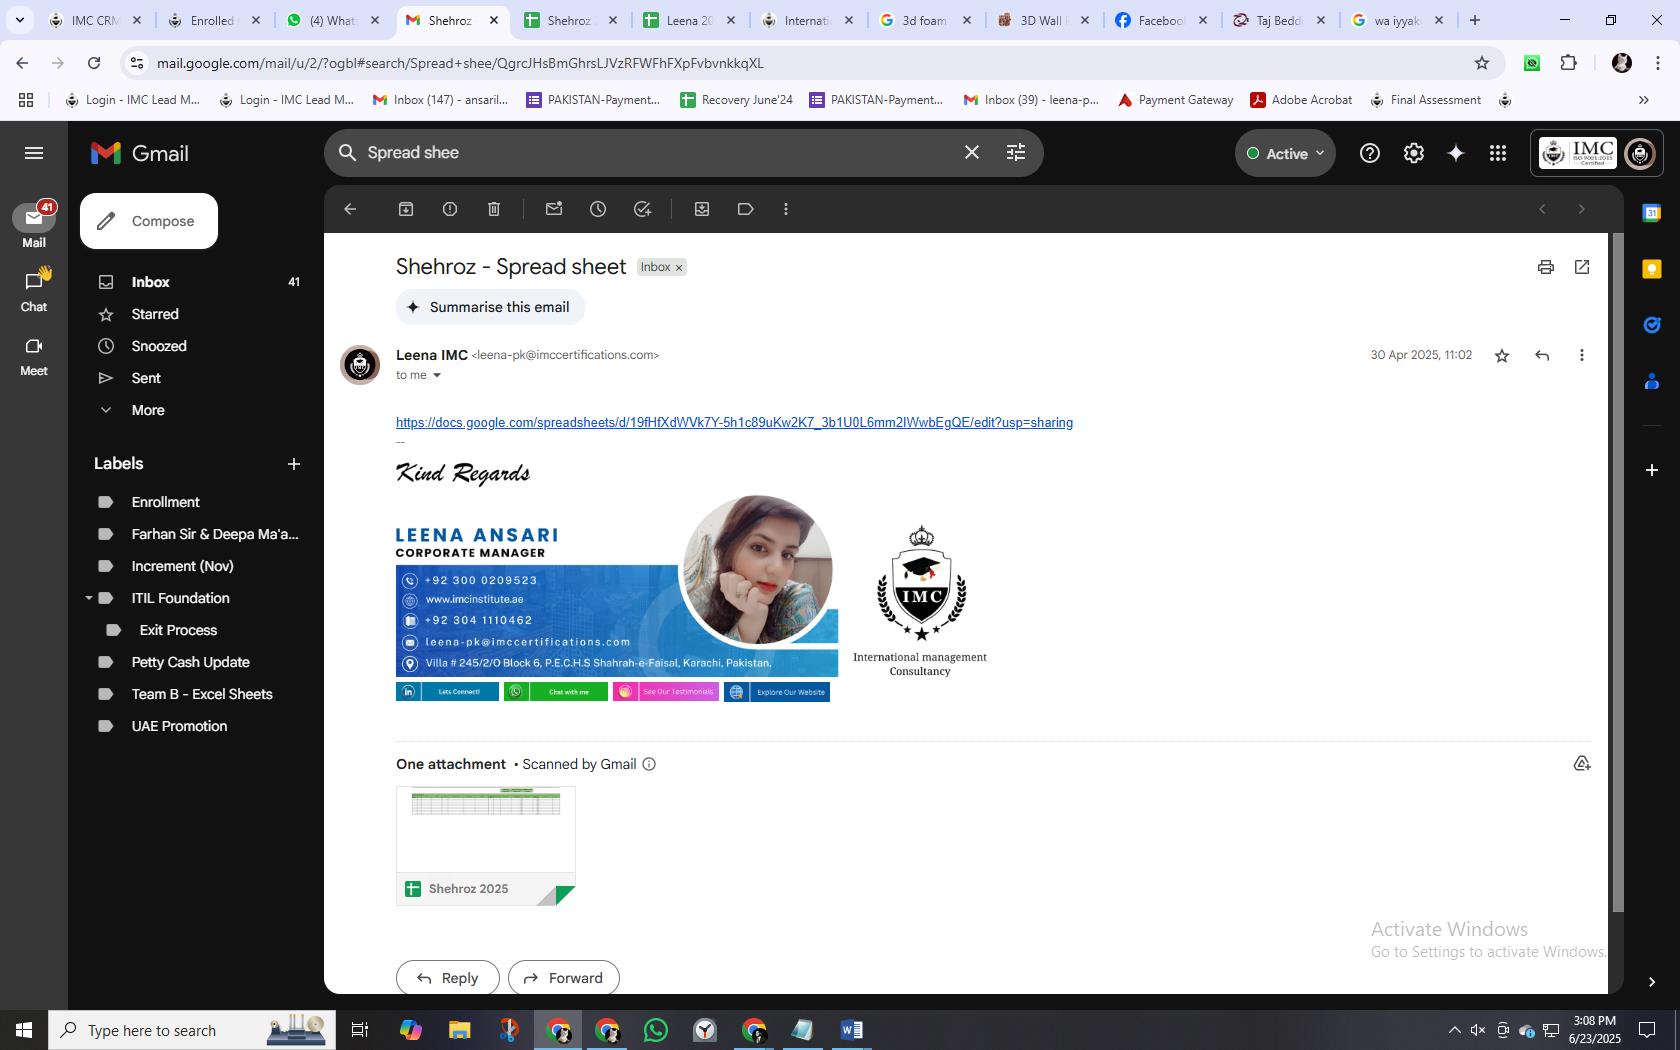The width and height of the screenshot is (1680, 1050).
Task: Open Shehroz 2025 attachment thumbnail
Action: click(486, 846)
